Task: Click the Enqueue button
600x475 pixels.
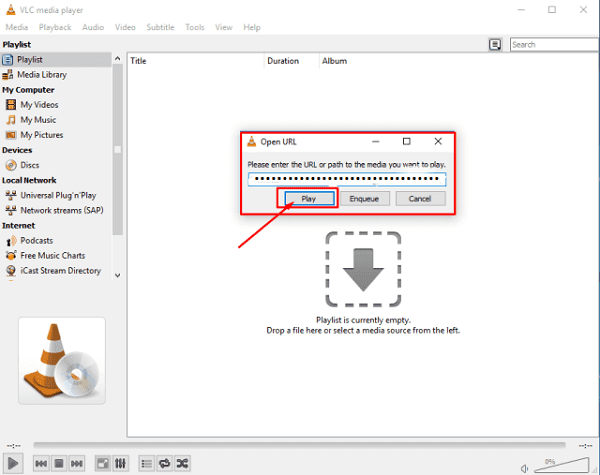Action: (364, 199)
